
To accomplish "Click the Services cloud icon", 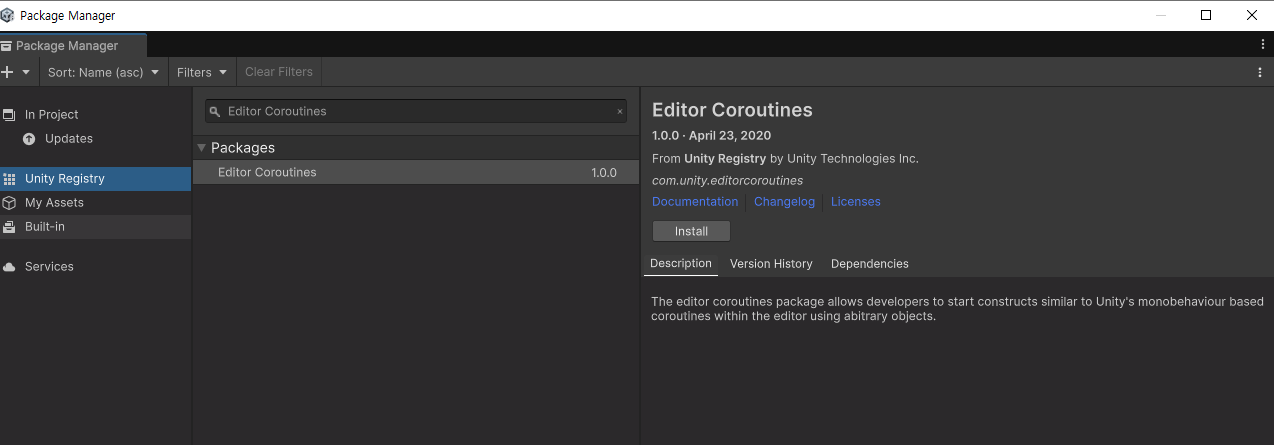I will click(9, 267).
